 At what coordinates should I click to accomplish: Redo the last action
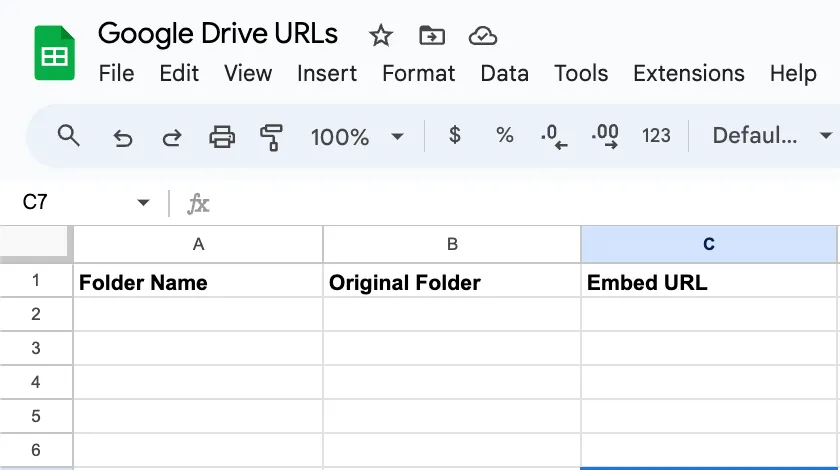[x=172, y=137]
